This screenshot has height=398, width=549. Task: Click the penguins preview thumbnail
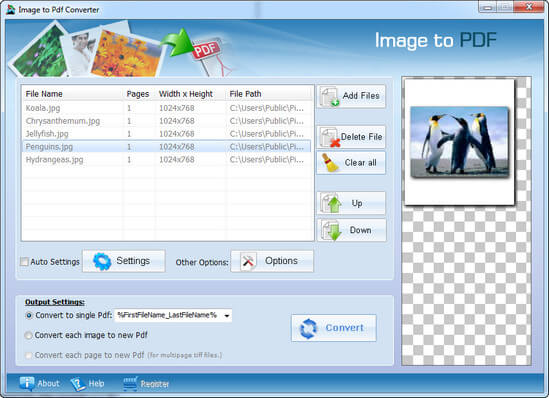pos(459,141)
